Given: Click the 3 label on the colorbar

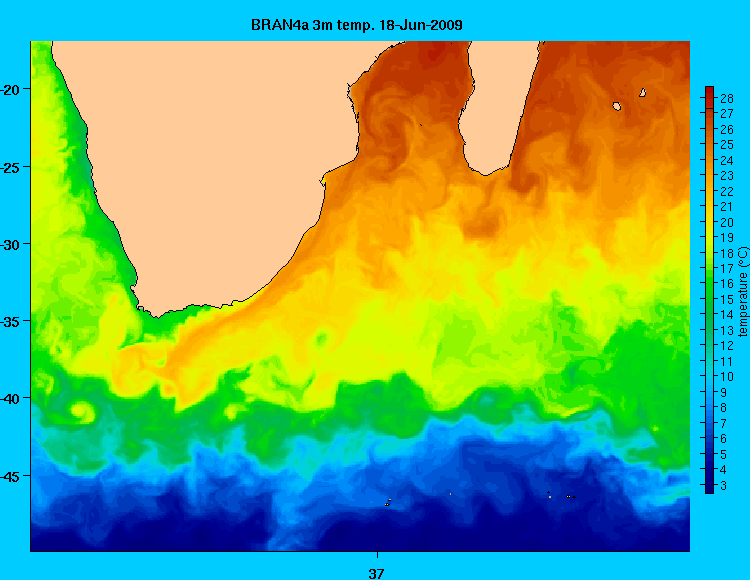Looking at the screenshot, I should point(723,485).
